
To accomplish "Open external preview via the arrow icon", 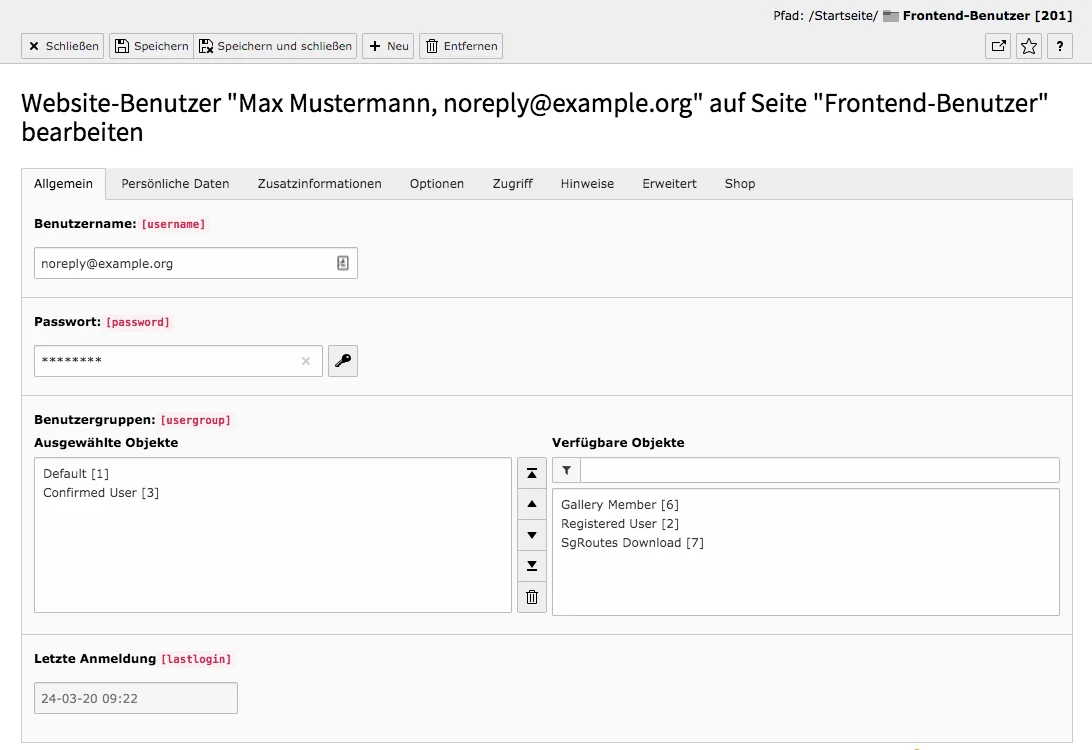I will tap(997, 46).
